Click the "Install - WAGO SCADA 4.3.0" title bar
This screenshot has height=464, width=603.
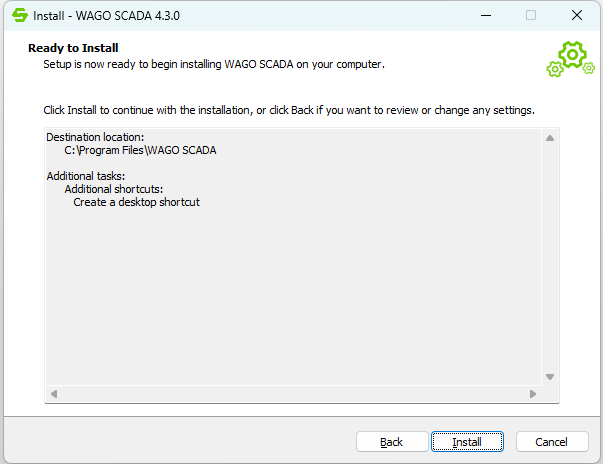(250, 16)
